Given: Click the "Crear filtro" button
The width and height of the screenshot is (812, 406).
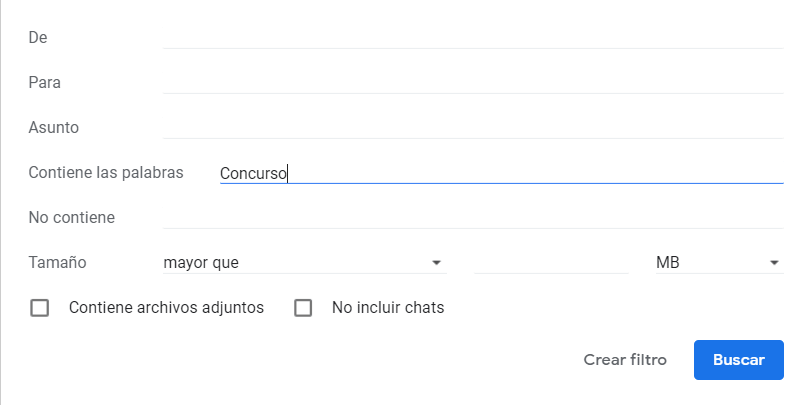Looking at the screenshot, I should point(625,360).
